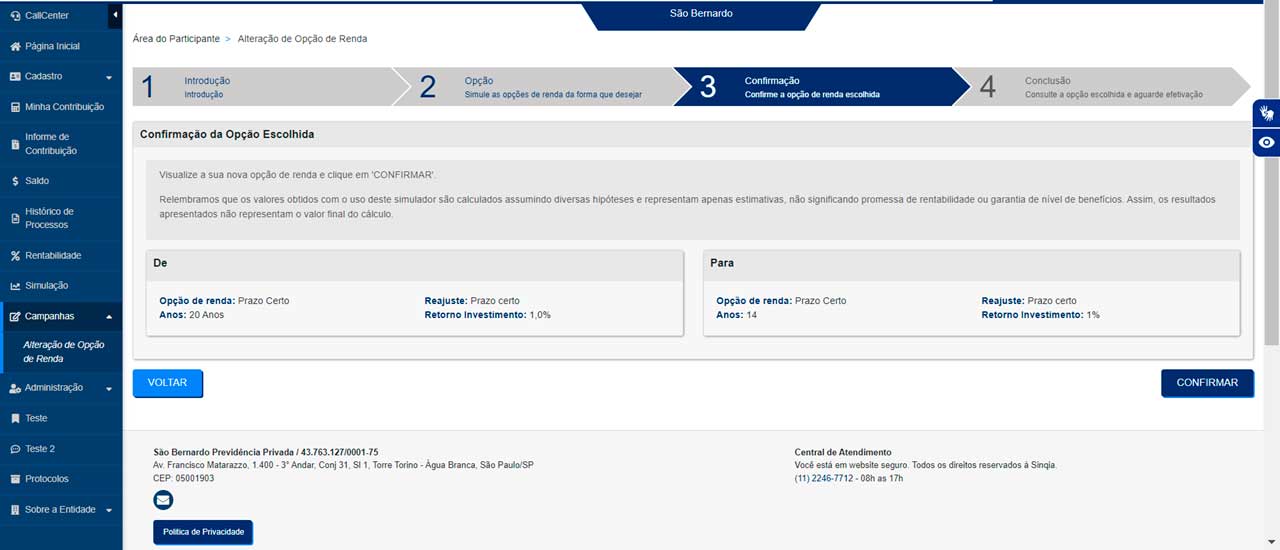Open Protocolos menu item

[x=61, y=479]
